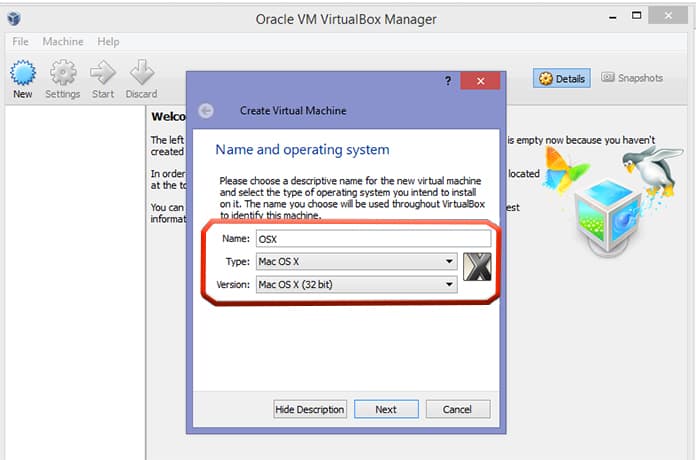The width and height of the screenshot is (696, 460).
Task: Minimize the VirtualBox Manager window
Action: click(x=613, y=18)
